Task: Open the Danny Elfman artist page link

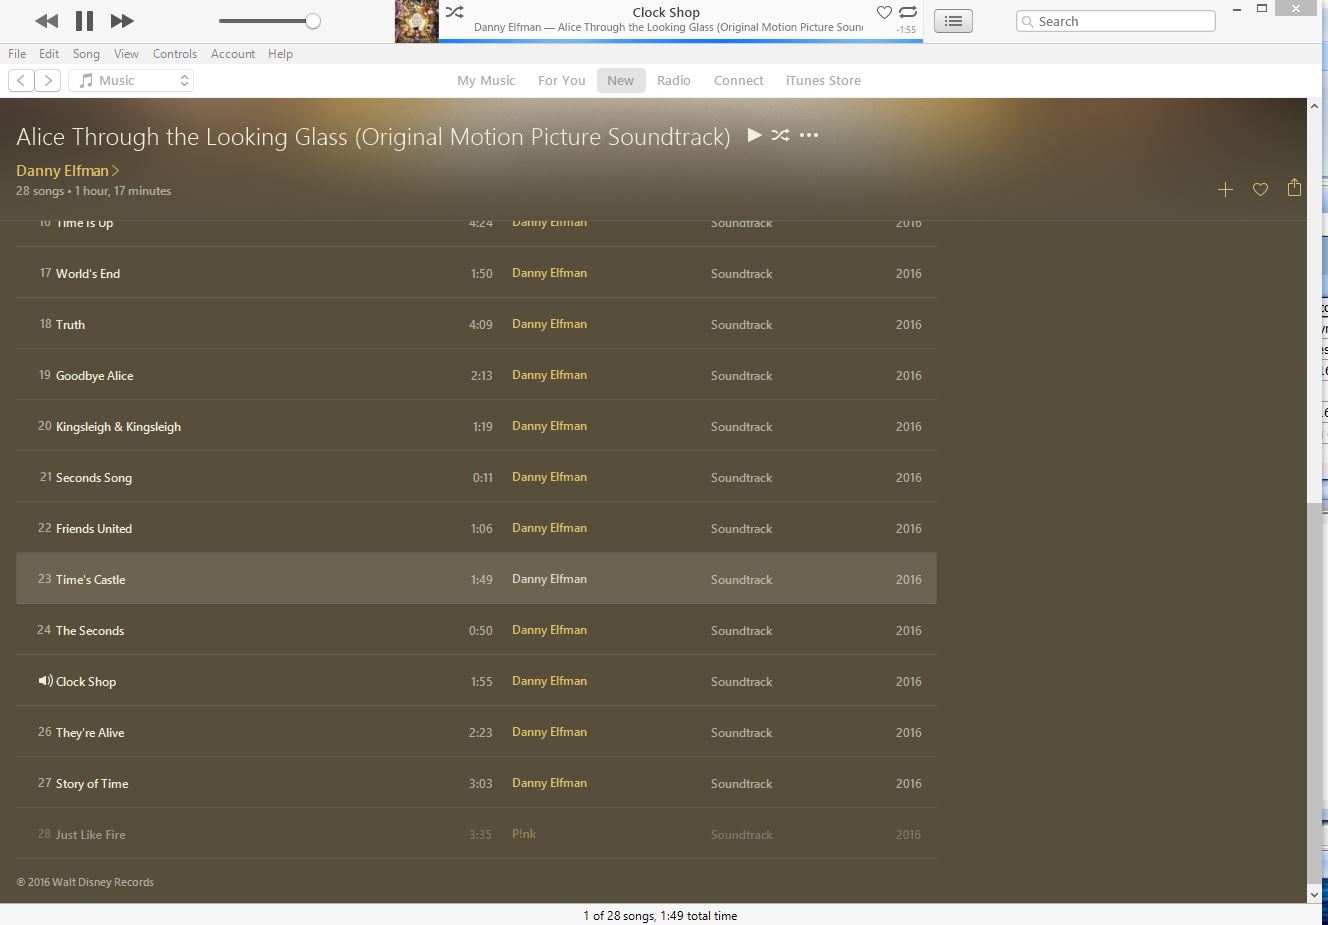Action: [67, 171]
